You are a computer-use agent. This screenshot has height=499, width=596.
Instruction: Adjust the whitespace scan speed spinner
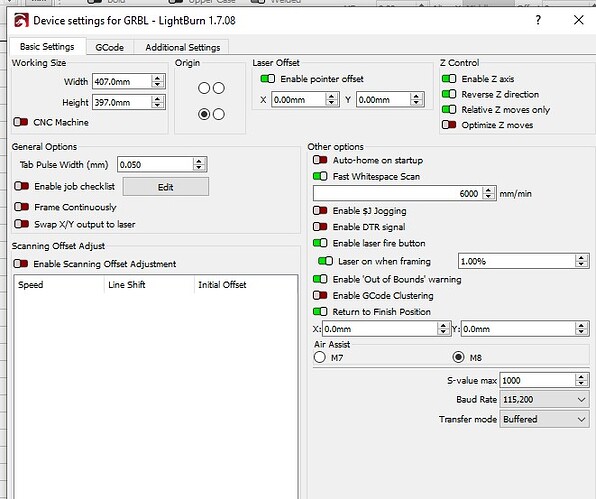pyautogui.click(x=488, y=193)
